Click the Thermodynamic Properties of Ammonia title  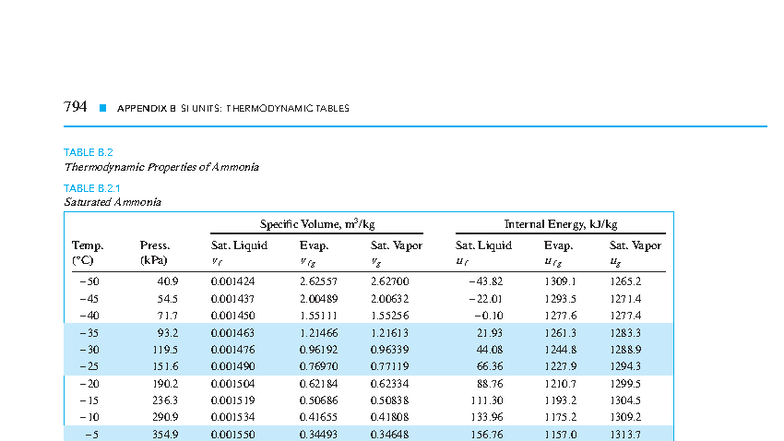tap(162, 167)
